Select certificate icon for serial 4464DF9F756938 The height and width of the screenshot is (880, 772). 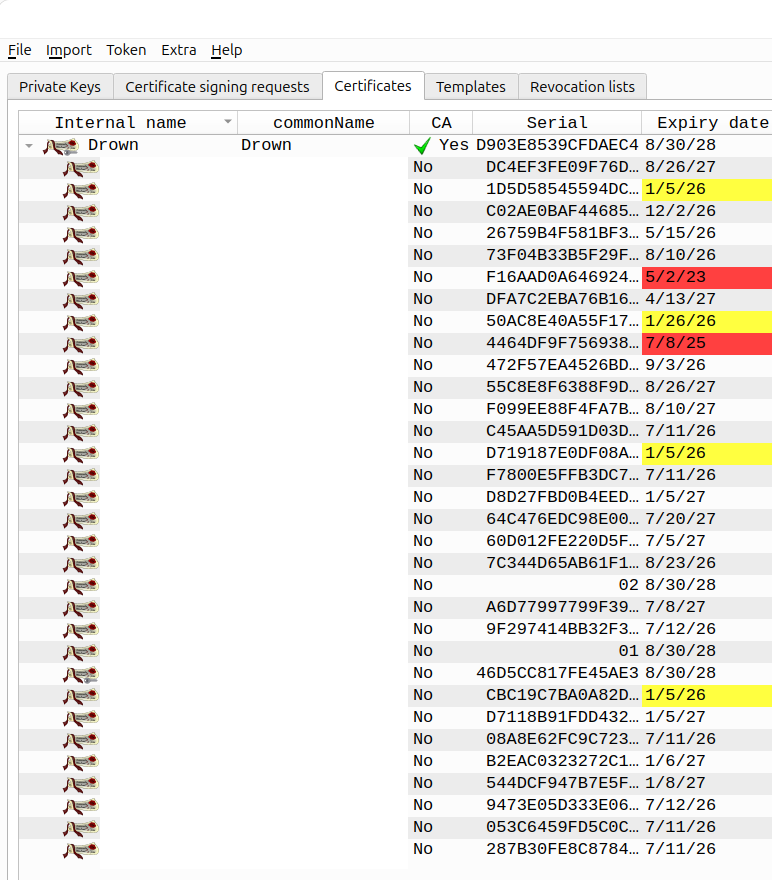(81, 343)
